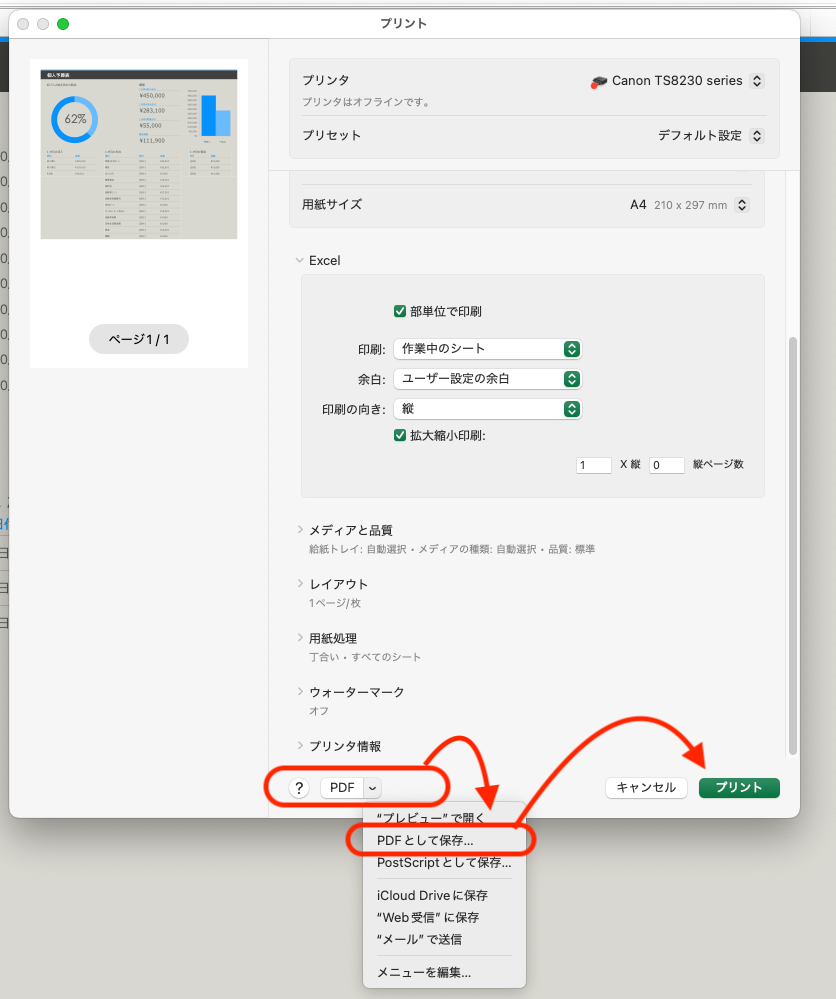Expand レイアウト section

click(299, 584)
